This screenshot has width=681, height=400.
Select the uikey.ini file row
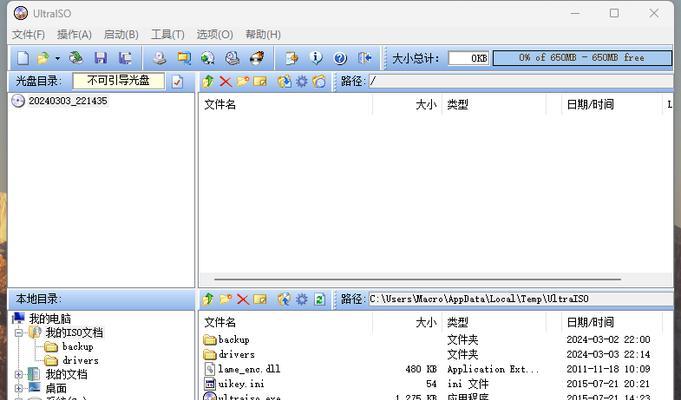coord(241,384)
